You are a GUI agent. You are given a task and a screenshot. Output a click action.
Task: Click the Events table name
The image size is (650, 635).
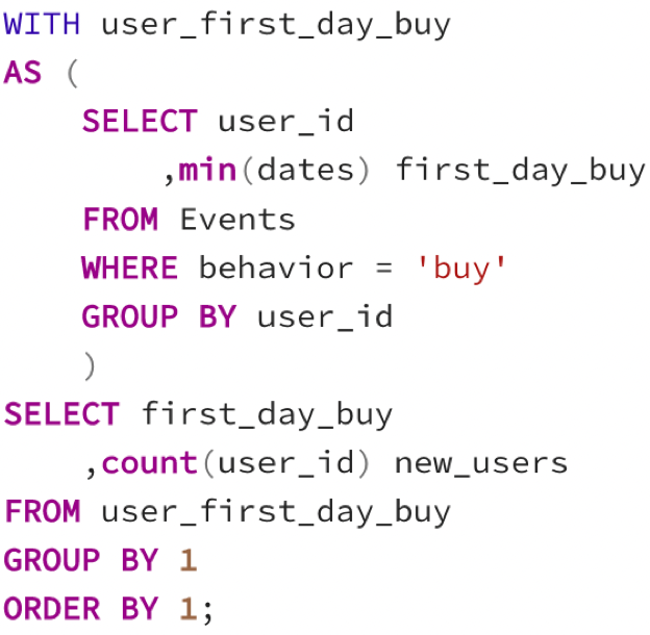coord(238,219)
